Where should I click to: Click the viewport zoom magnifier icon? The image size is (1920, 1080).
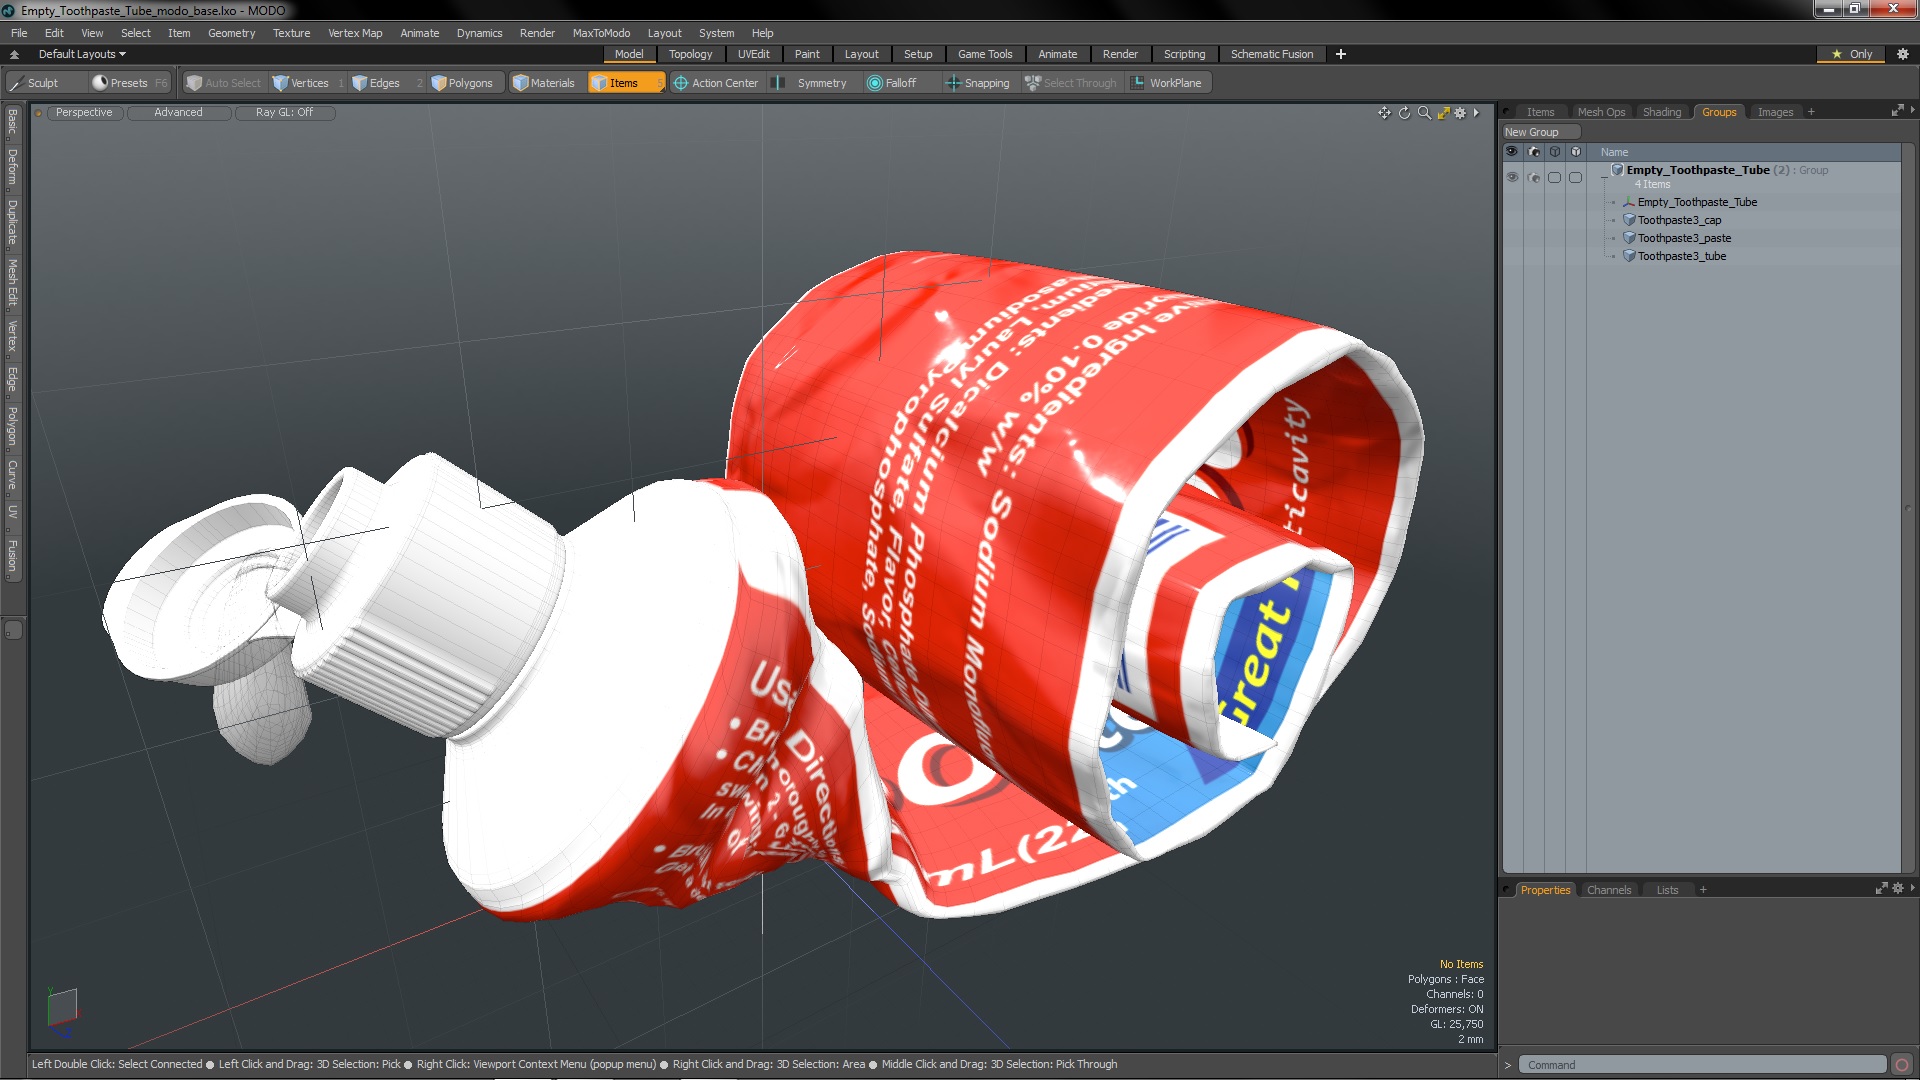tap(1424, 113)
